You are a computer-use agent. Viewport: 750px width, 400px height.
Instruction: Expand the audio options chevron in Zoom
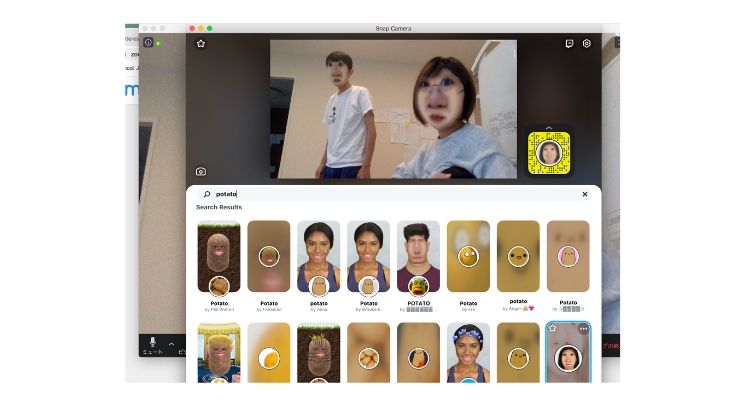(x=171, y=344)
